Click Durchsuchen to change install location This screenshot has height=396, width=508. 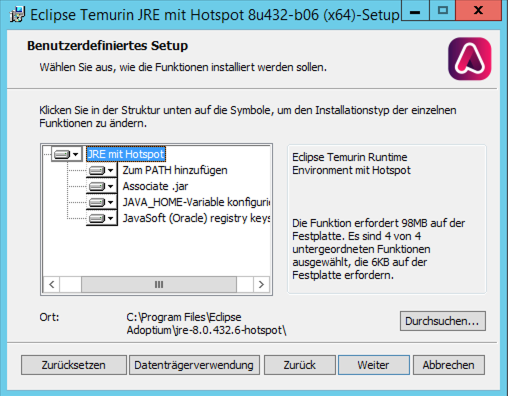coord(443,321)
